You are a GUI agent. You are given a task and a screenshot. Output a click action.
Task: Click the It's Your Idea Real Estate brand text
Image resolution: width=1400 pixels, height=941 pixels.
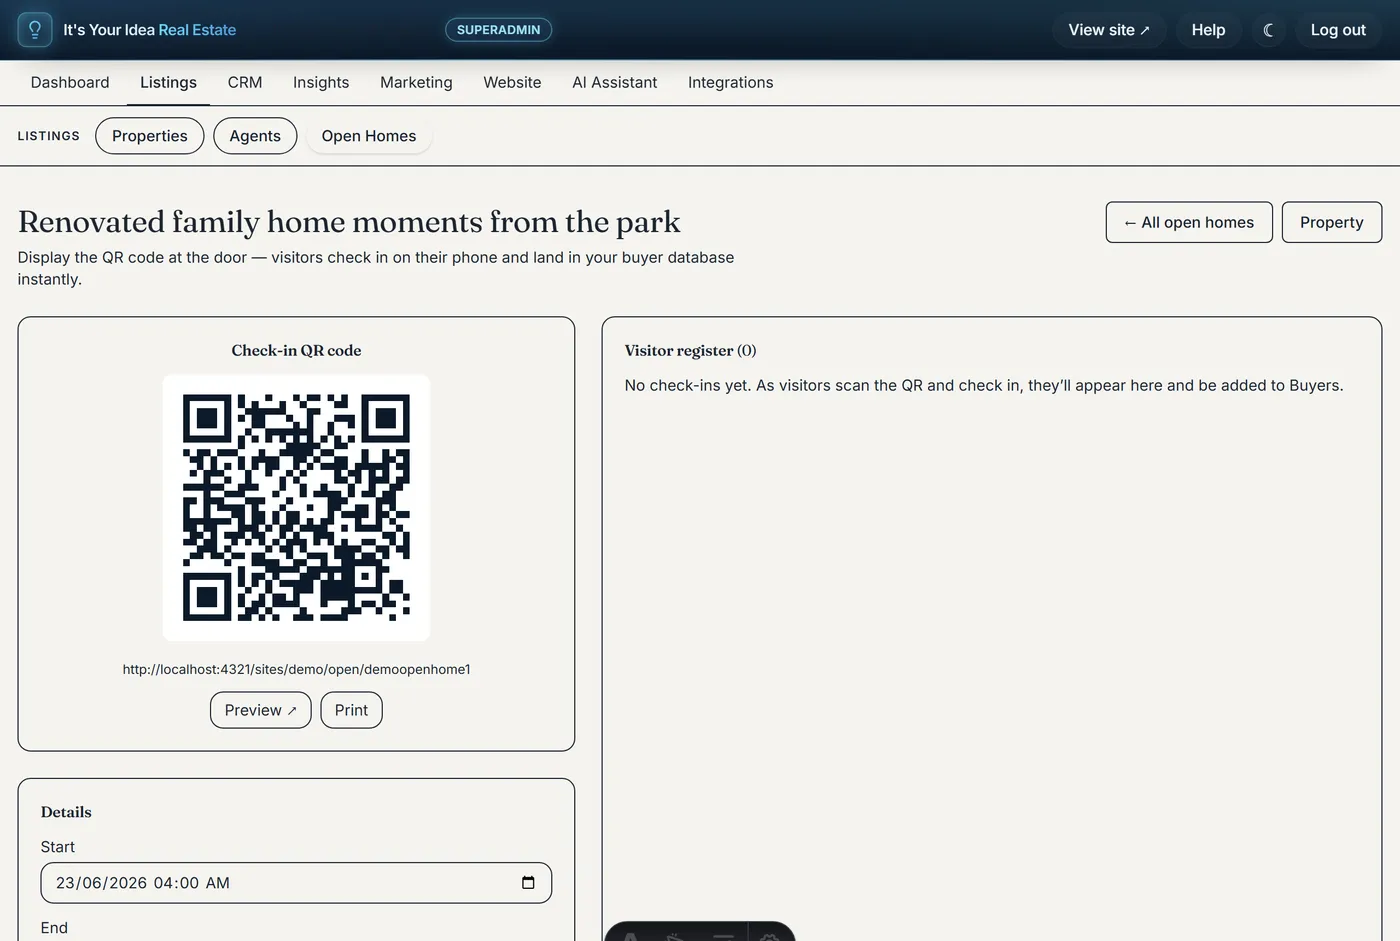[x=150, y=30]
